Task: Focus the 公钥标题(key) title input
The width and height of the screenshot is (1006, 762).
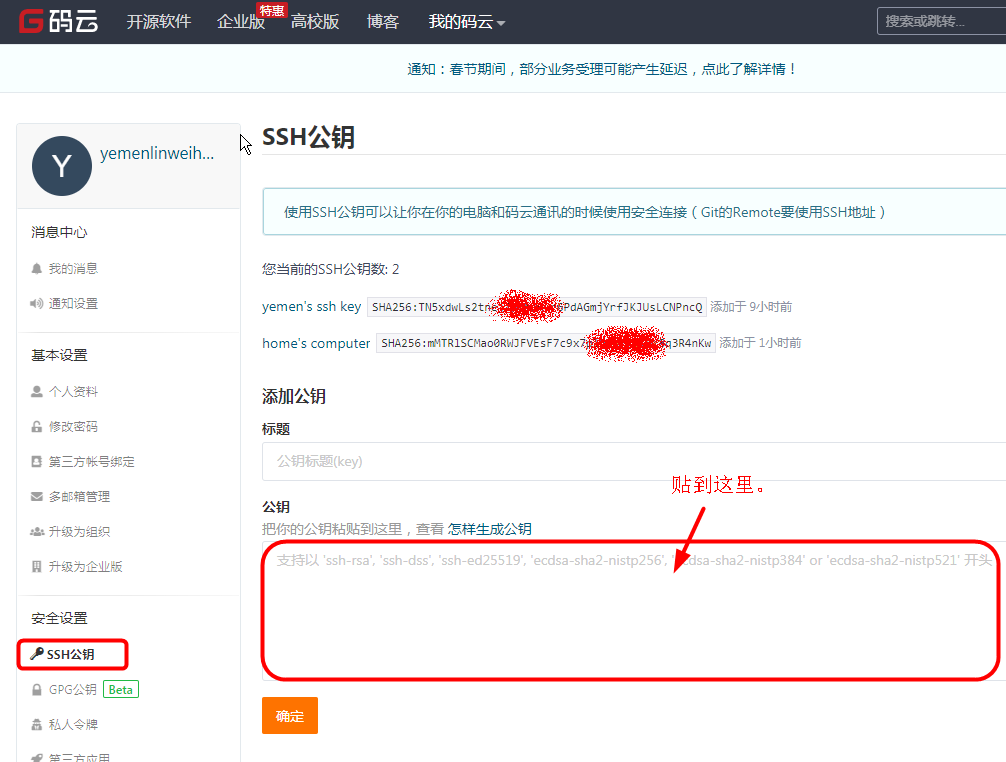Action: (634, 461)
